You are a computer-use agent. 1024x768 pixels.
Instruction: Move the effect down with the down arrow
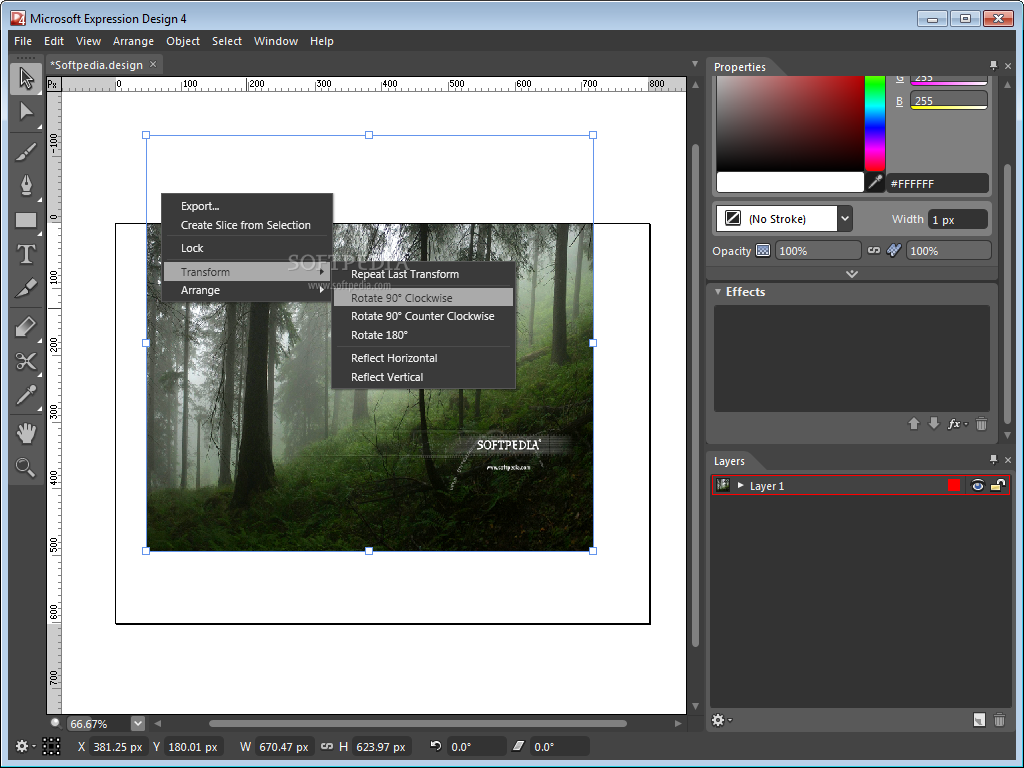[934, 424]
